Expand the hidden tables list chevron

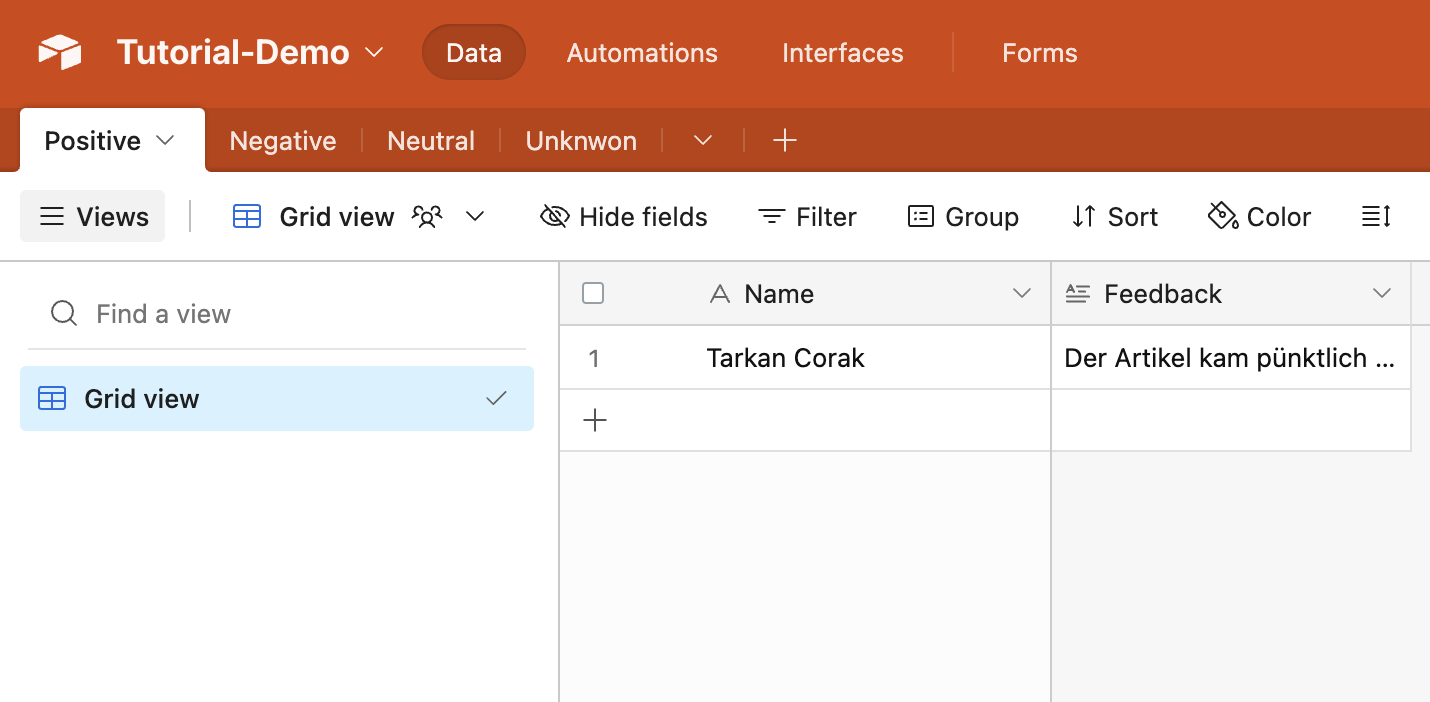click(x=703, y=141)
